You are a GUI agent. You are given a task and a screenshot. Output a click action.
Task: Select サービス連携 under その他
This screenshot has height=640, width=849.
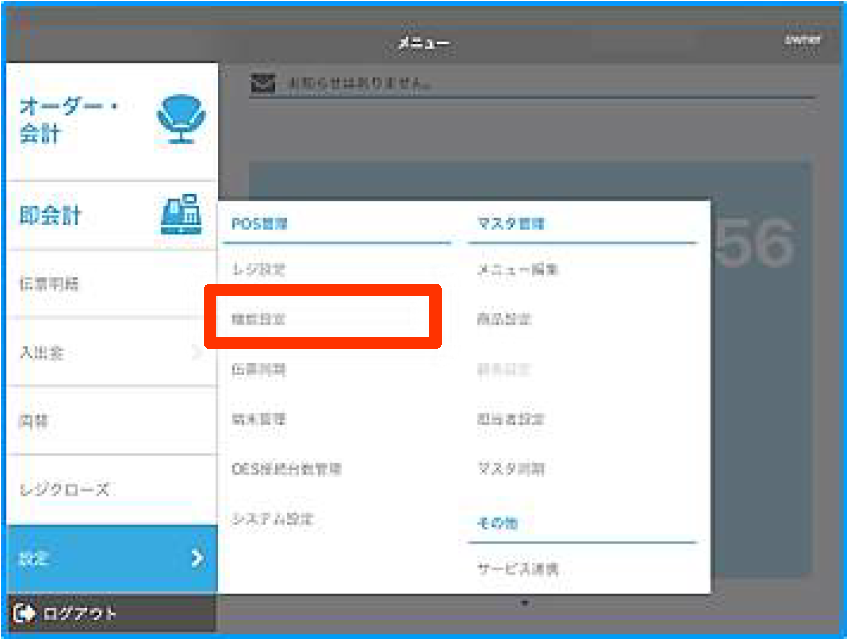pyautogui.click(x=517, y=570)
